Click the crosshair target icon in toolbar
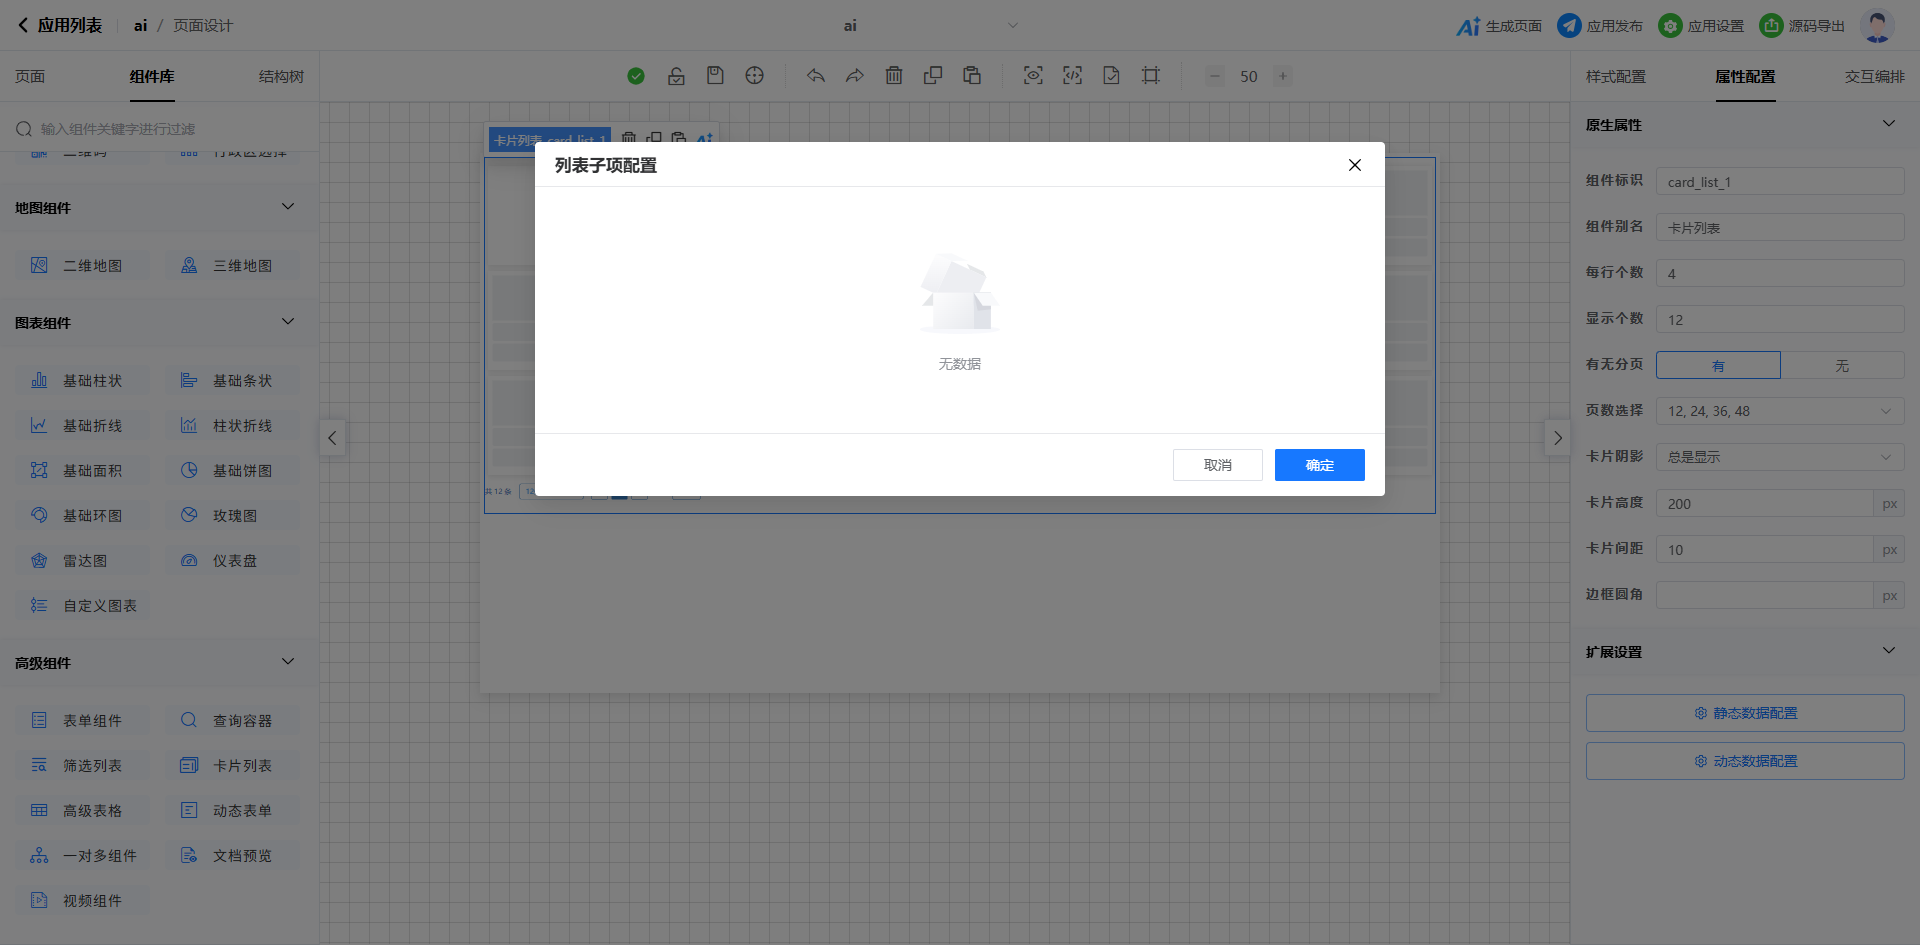 point(755,76)
